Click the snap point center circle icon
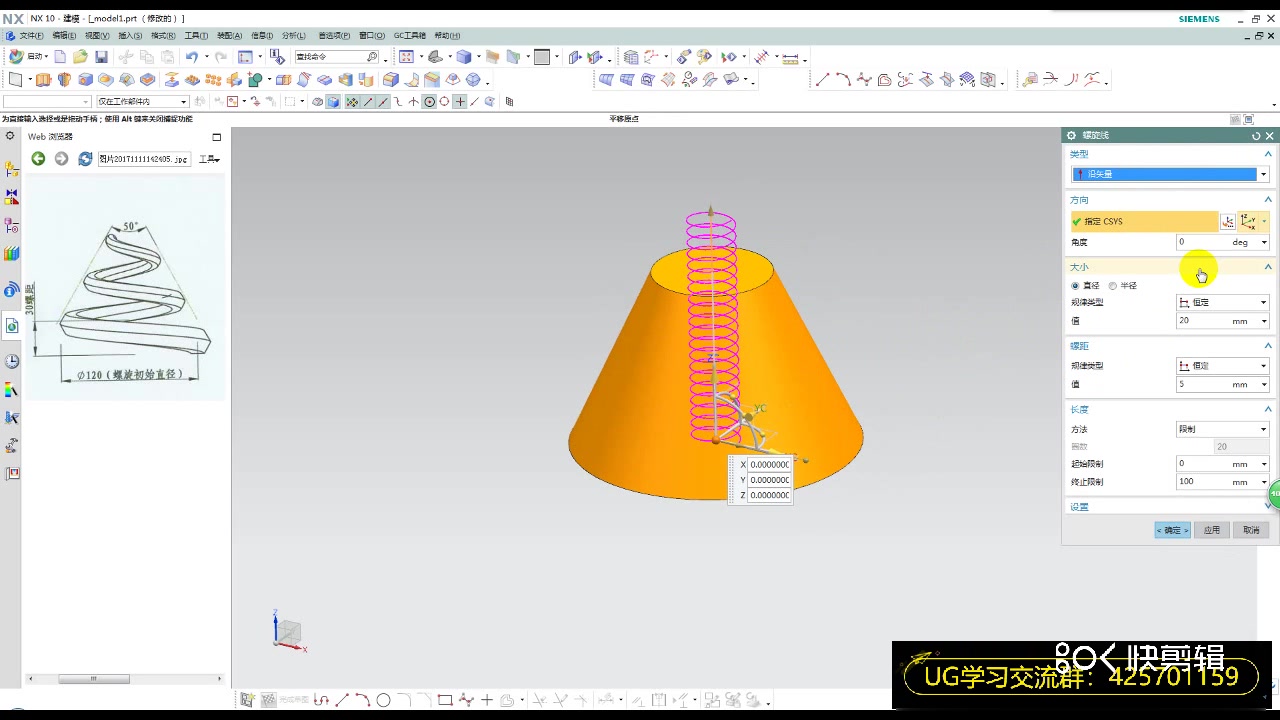This screenshot has height=720, width=1280. point(430,102)
